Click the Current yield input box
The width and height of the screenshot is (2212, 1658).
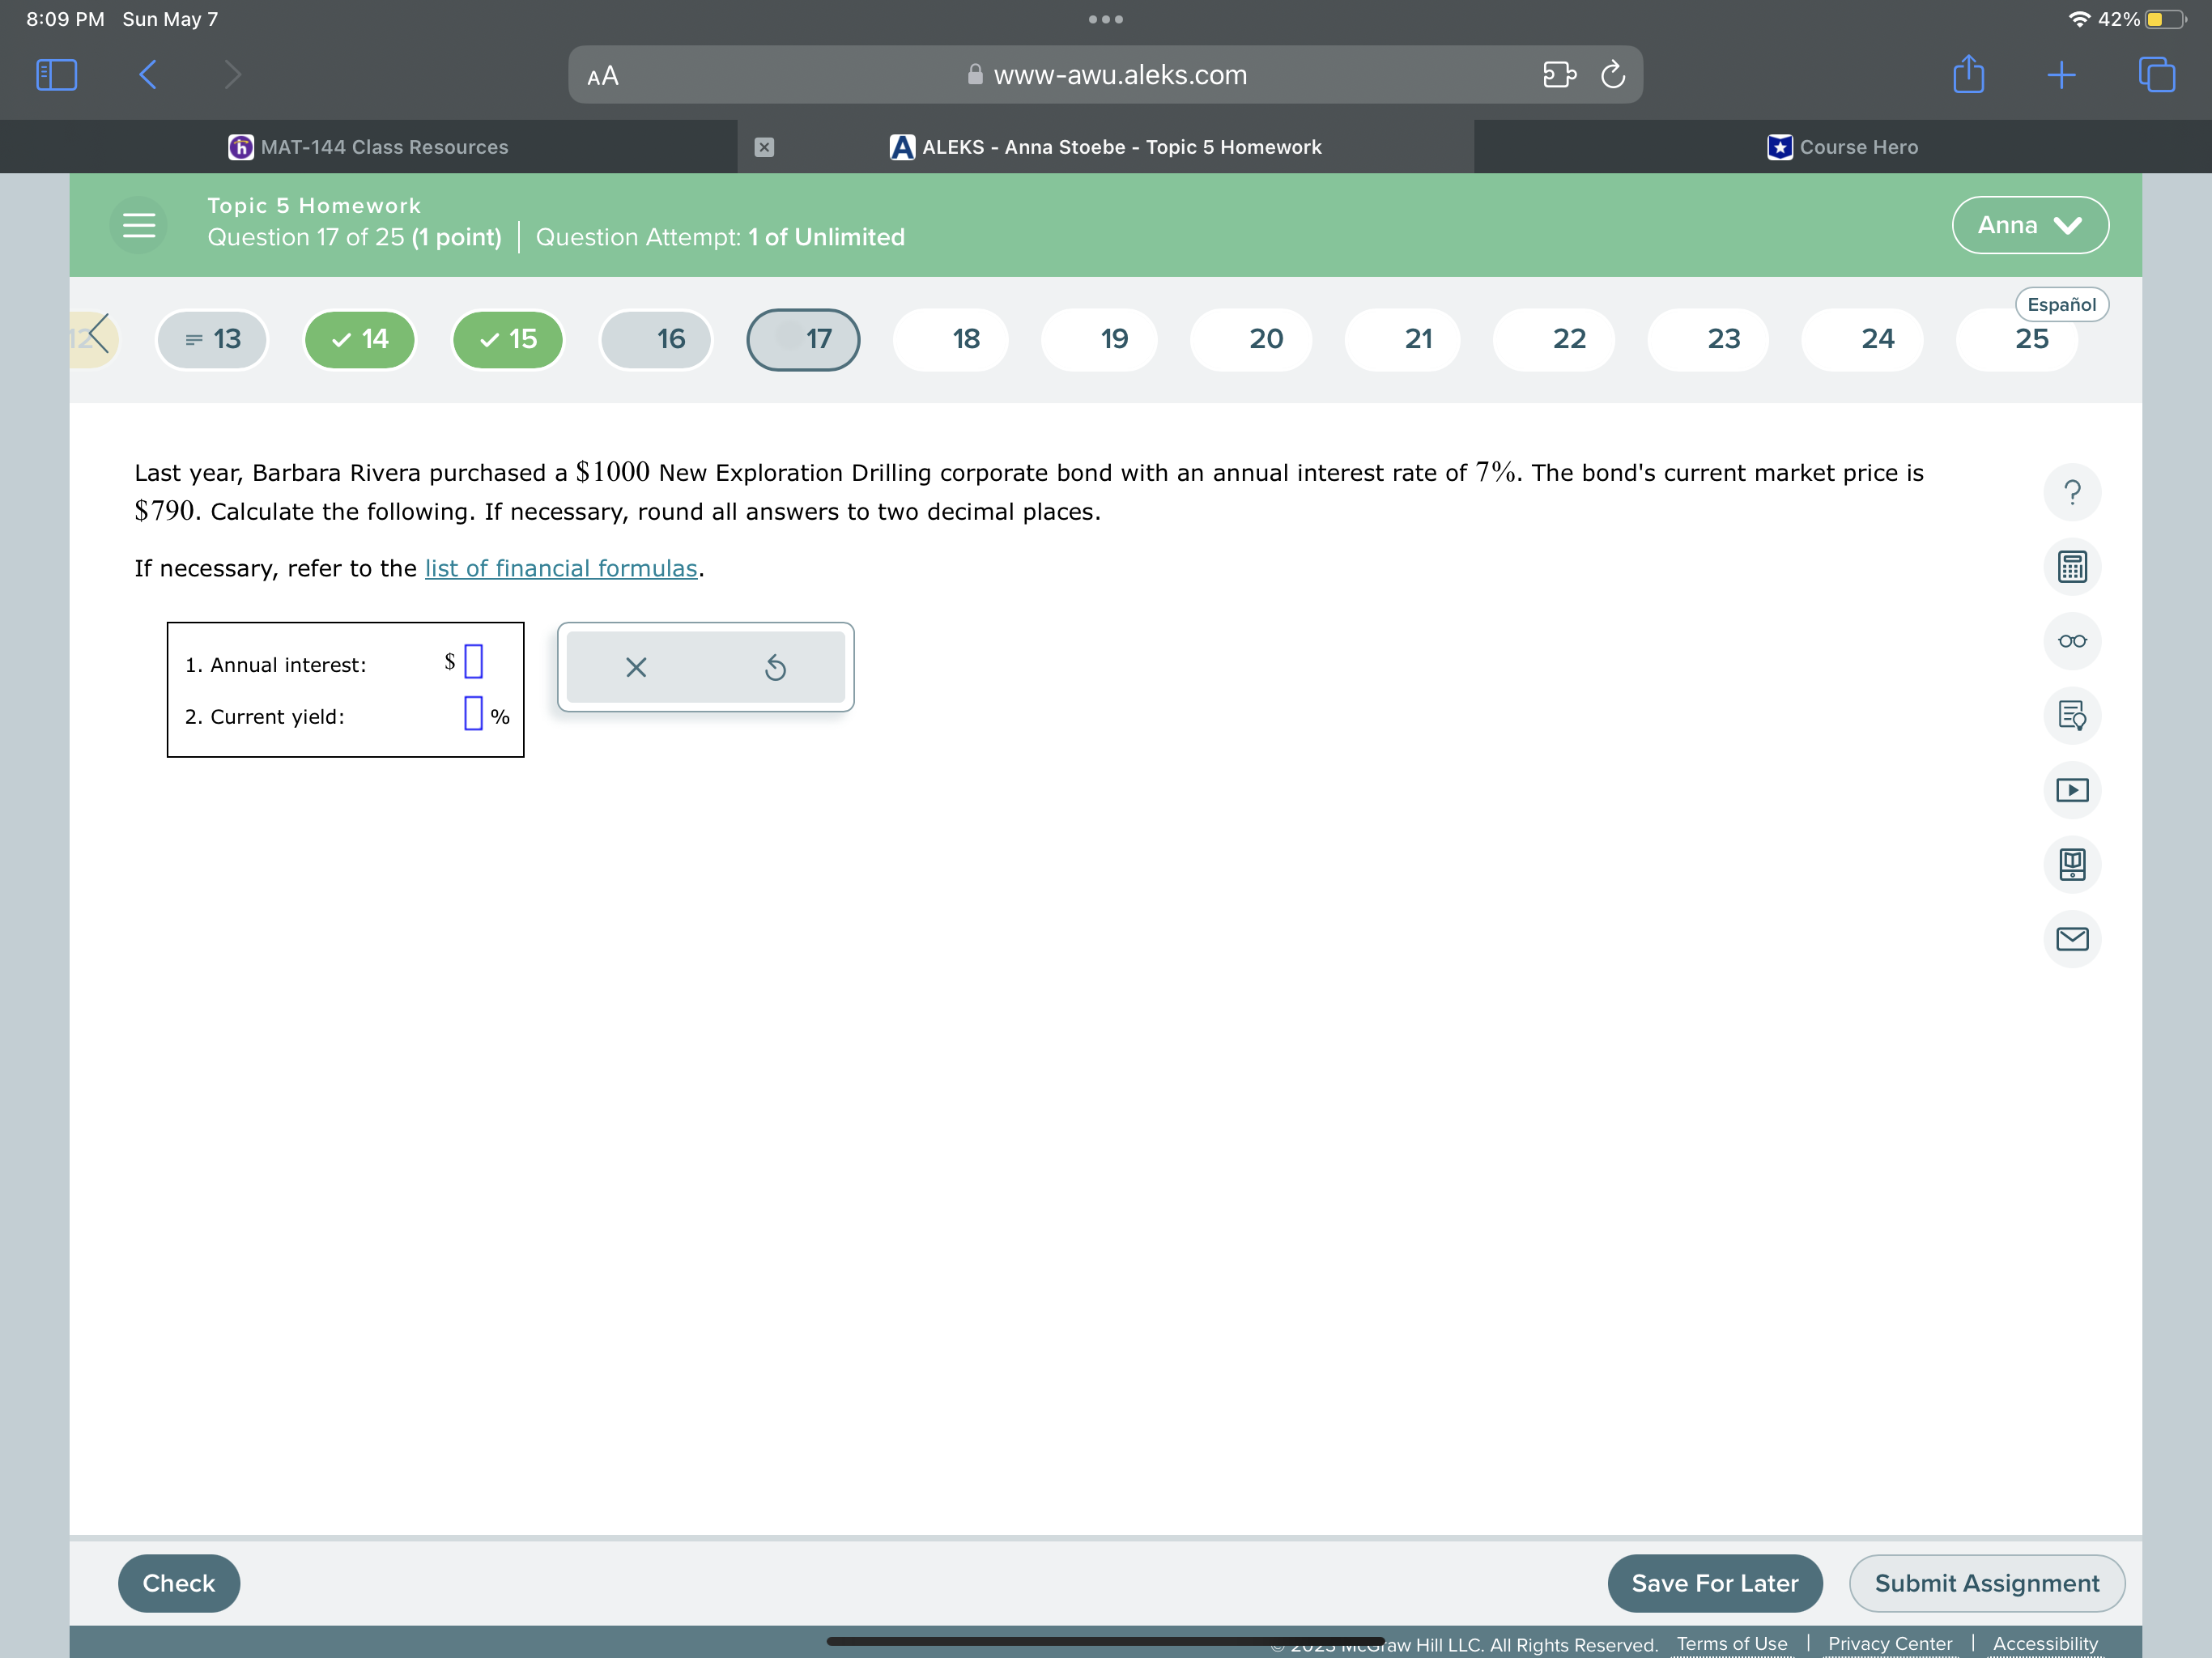[473, 714]
